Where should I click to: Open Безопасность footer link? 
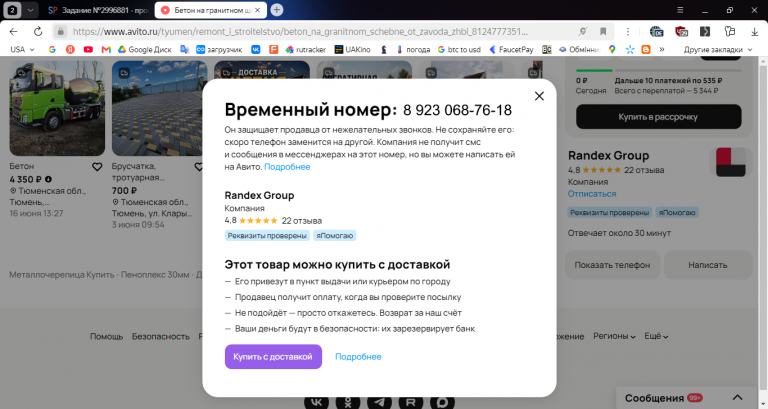pos(161,337)
